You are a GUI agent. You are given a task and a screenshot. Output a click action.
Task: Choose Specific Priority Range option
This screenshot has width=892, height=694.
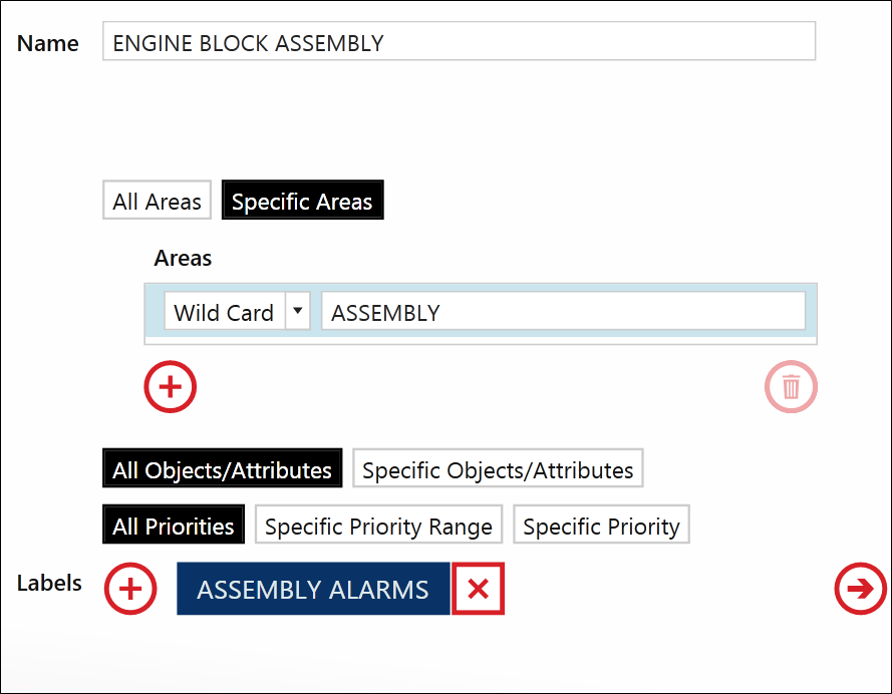pos(379,524)
